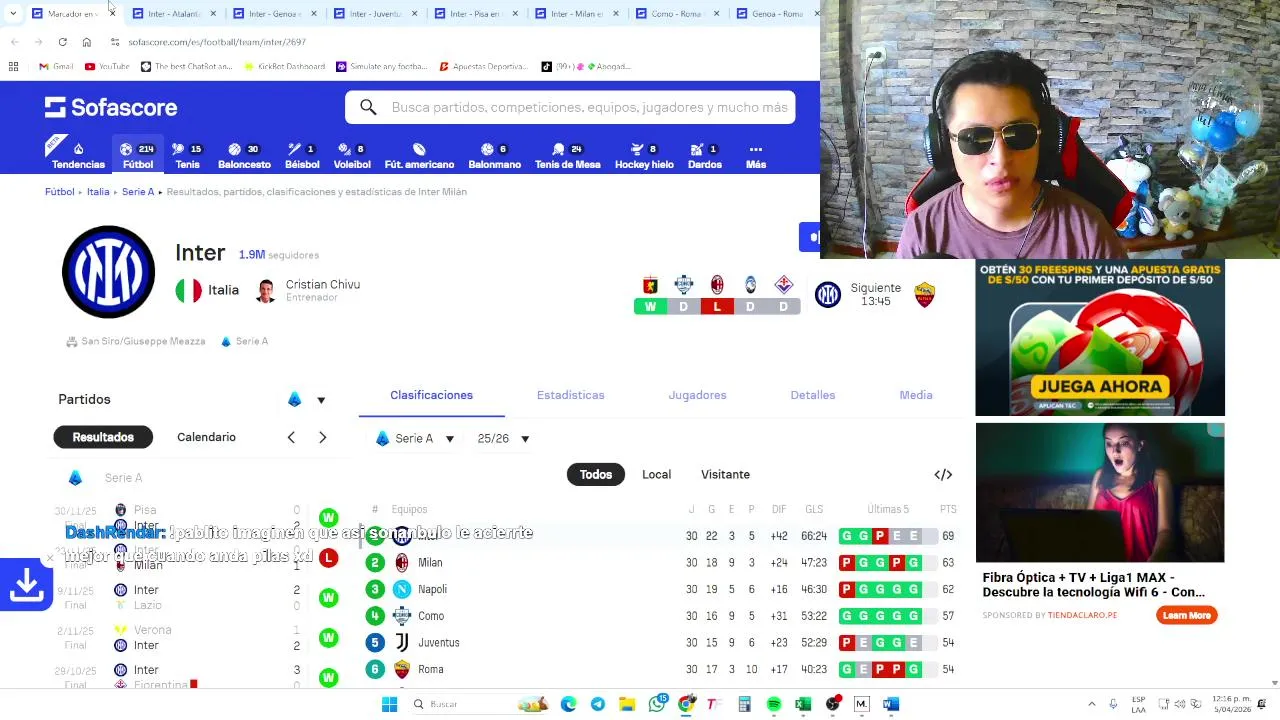1280x720 pixels.
Task: Open the Inter vs Lazio match result
Action: point(198,597)
